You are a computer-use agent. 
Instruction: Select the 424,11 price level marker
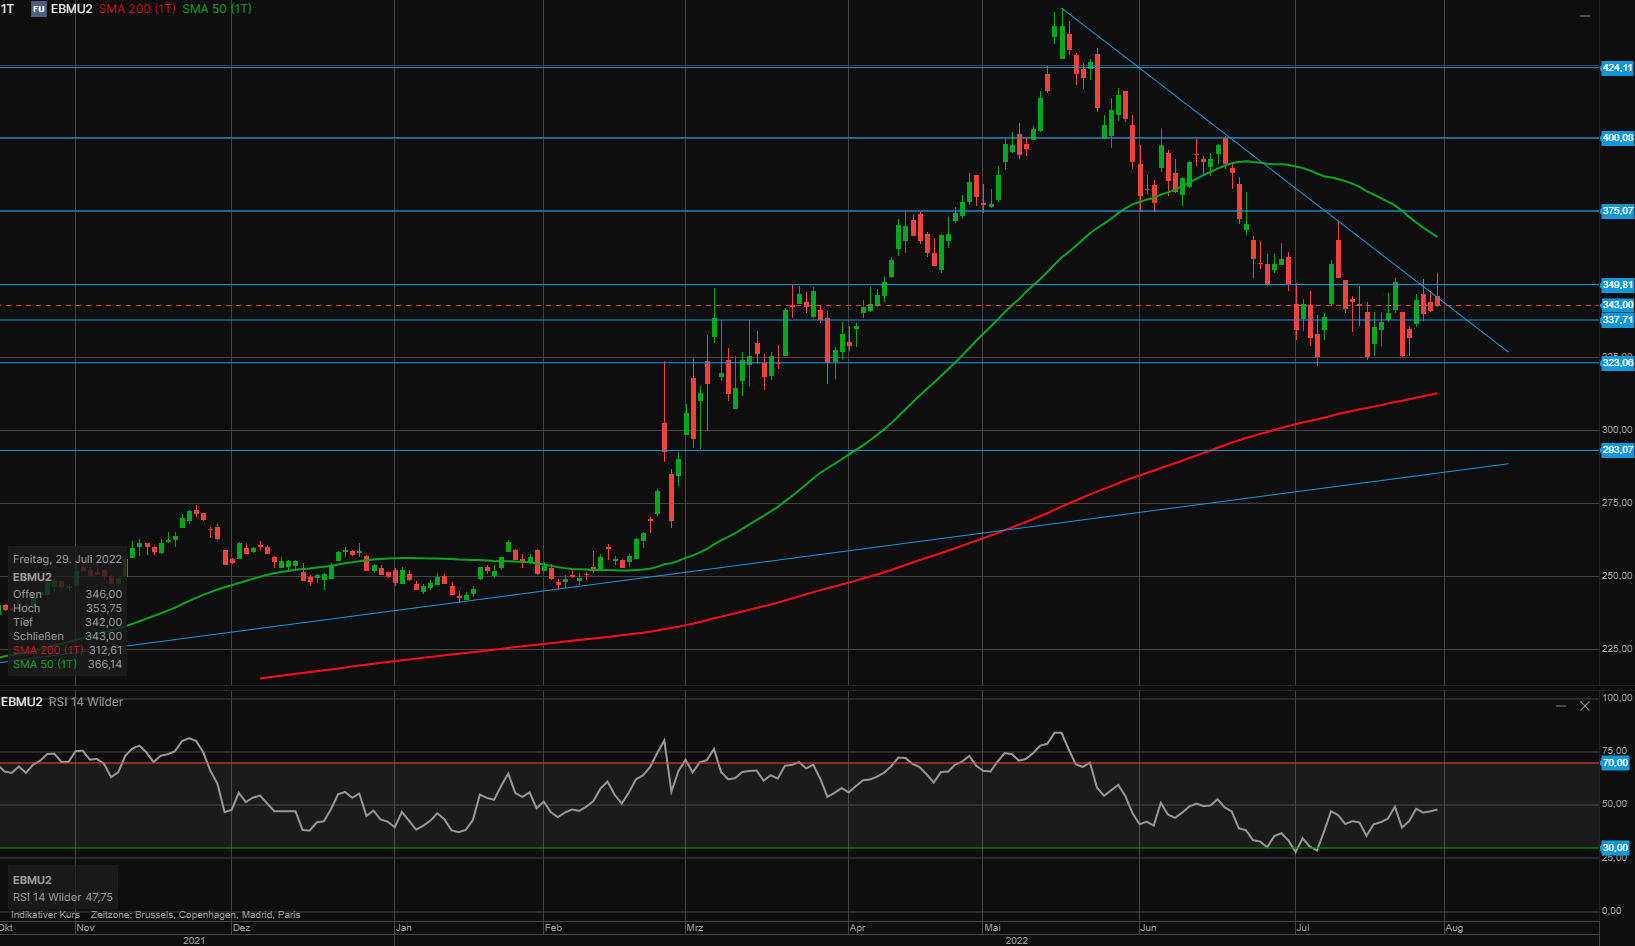1616,68
